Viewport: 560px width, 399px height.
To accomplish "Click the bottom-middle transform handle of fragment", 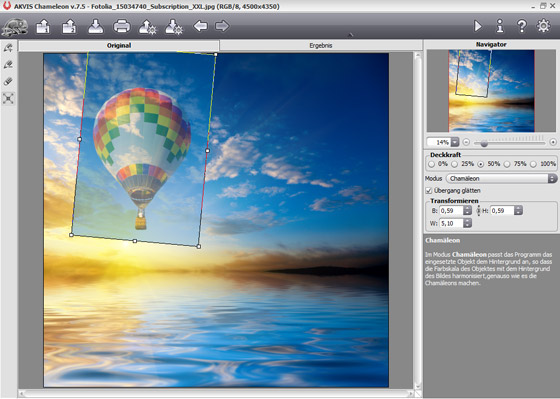I will 135,241.
